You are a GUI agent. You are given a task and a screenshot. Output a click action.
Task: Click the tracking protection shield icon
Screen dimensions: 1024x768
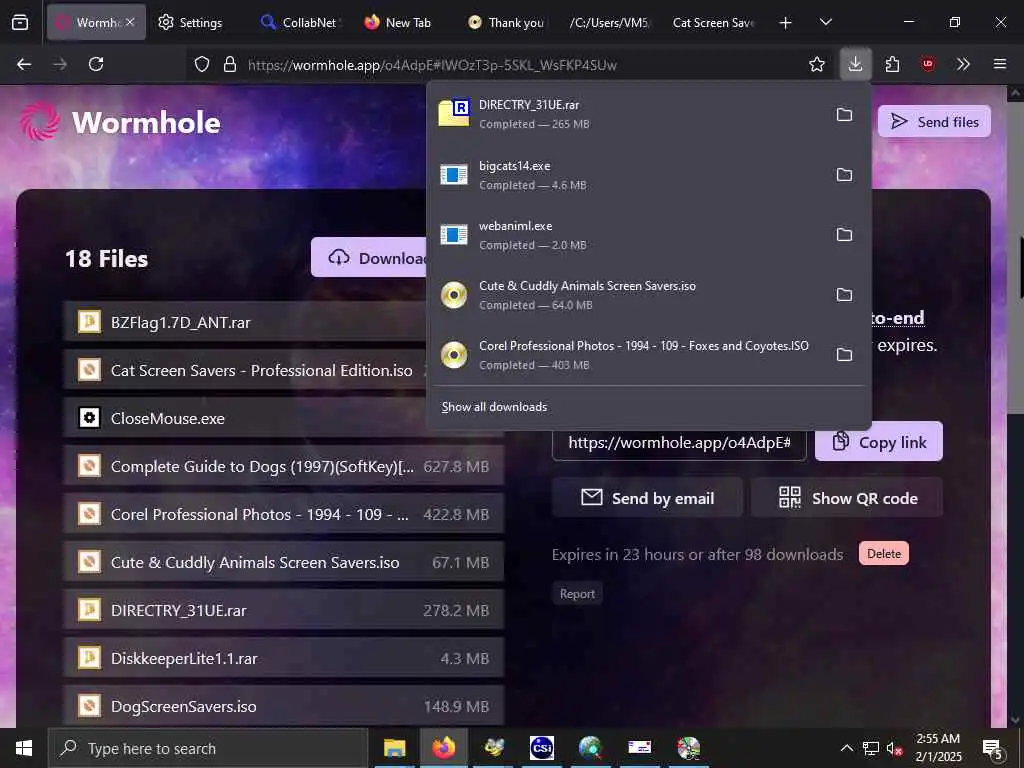(202, 64)
